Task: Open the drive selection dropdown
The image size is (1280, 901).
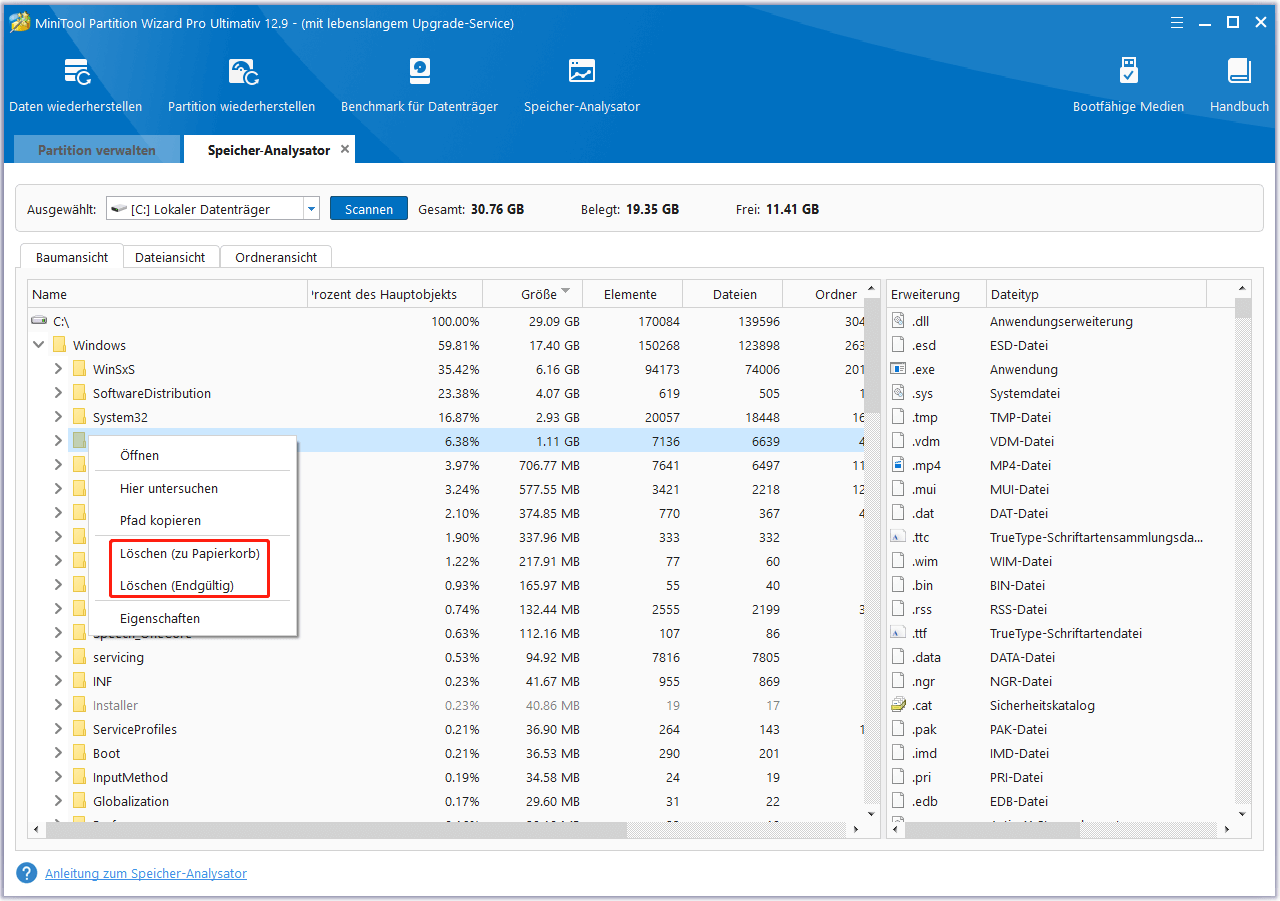Action: pos(311,209)
